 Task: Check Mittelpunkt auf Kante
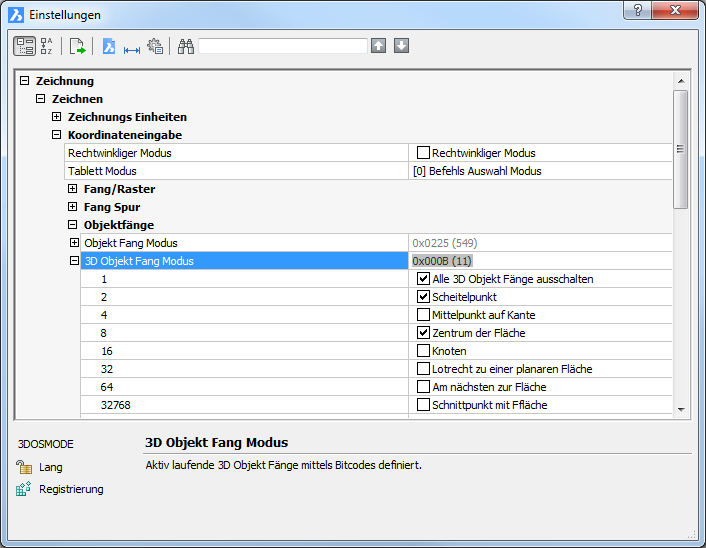(x=423, y=315)
